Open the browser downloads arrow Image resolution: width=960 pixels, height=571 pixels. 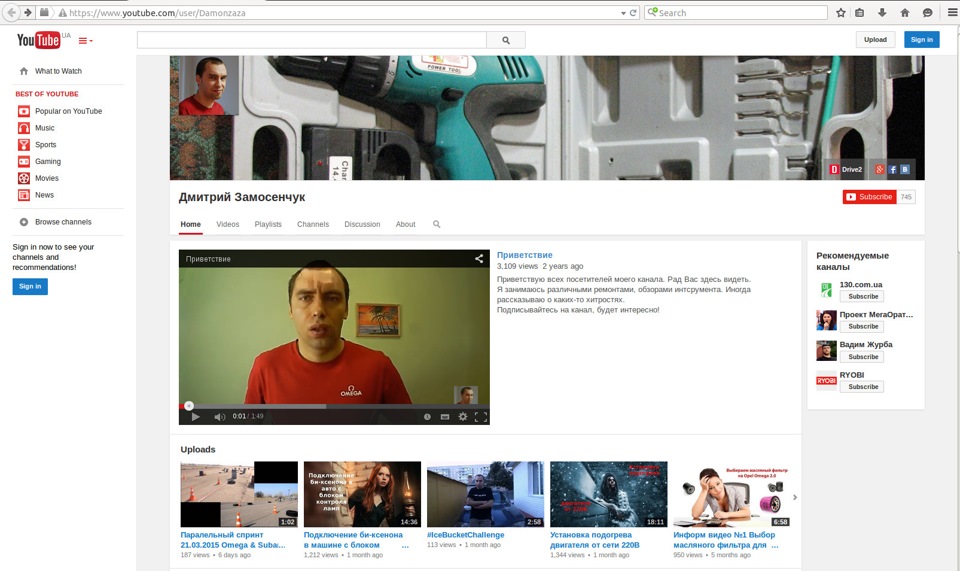pos(882,13)
